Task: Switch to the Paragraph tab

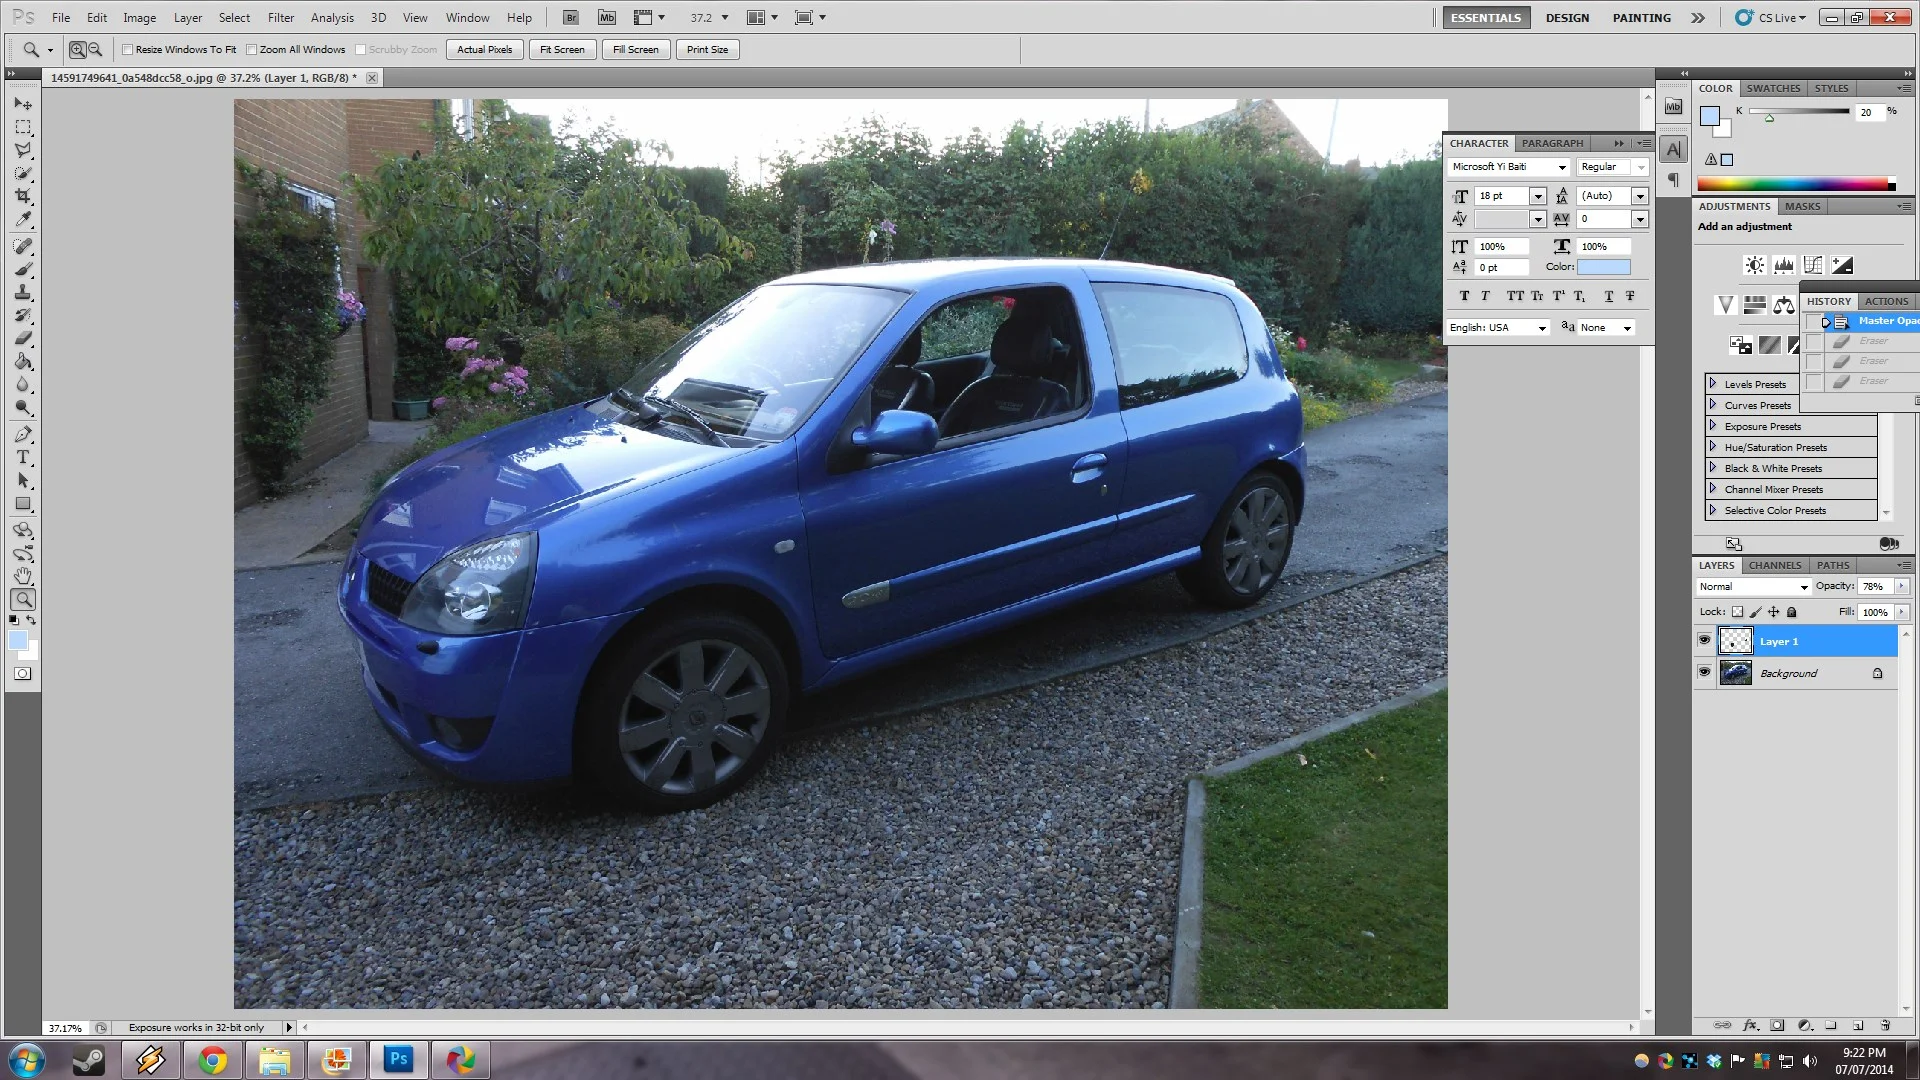Action: pos(1552,143)
